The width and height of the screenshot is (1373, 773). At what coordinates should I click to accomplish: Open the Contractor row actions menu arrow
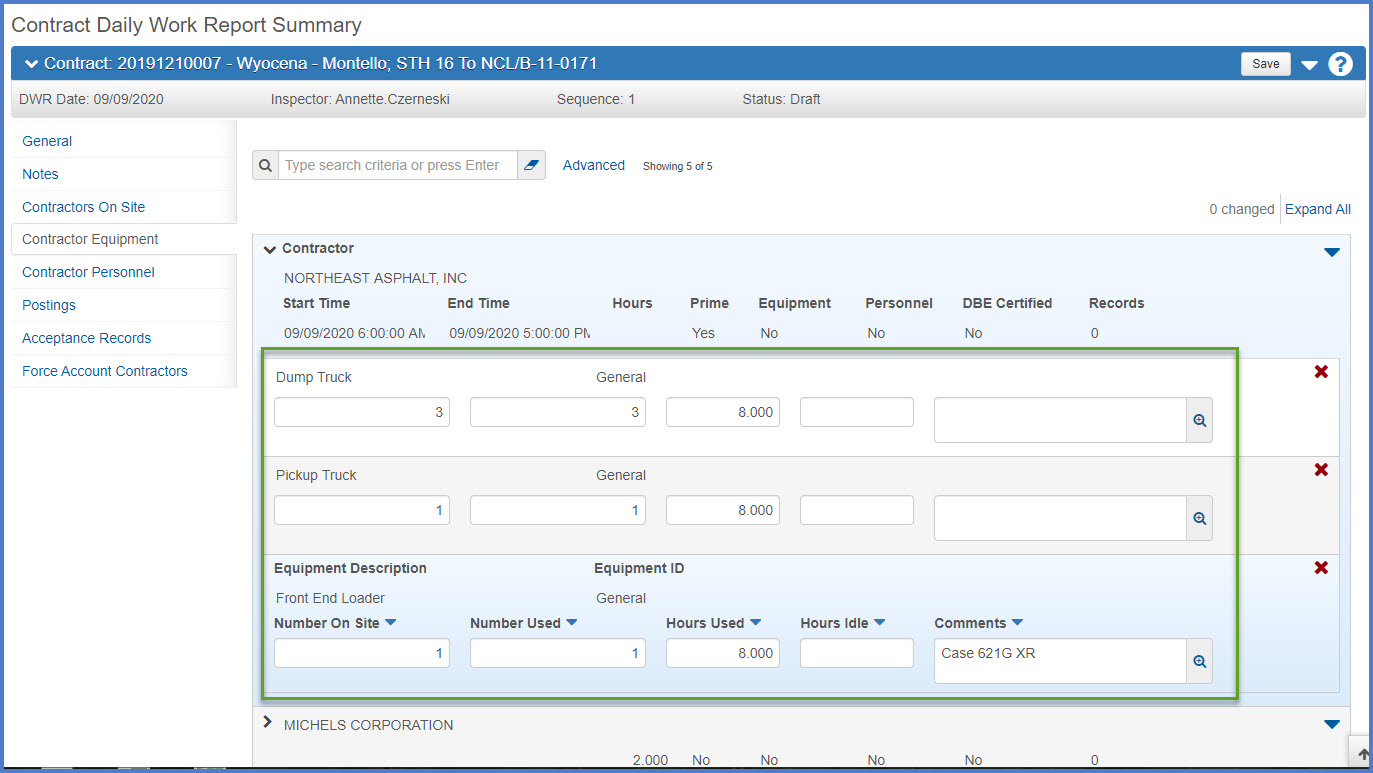1331,252
